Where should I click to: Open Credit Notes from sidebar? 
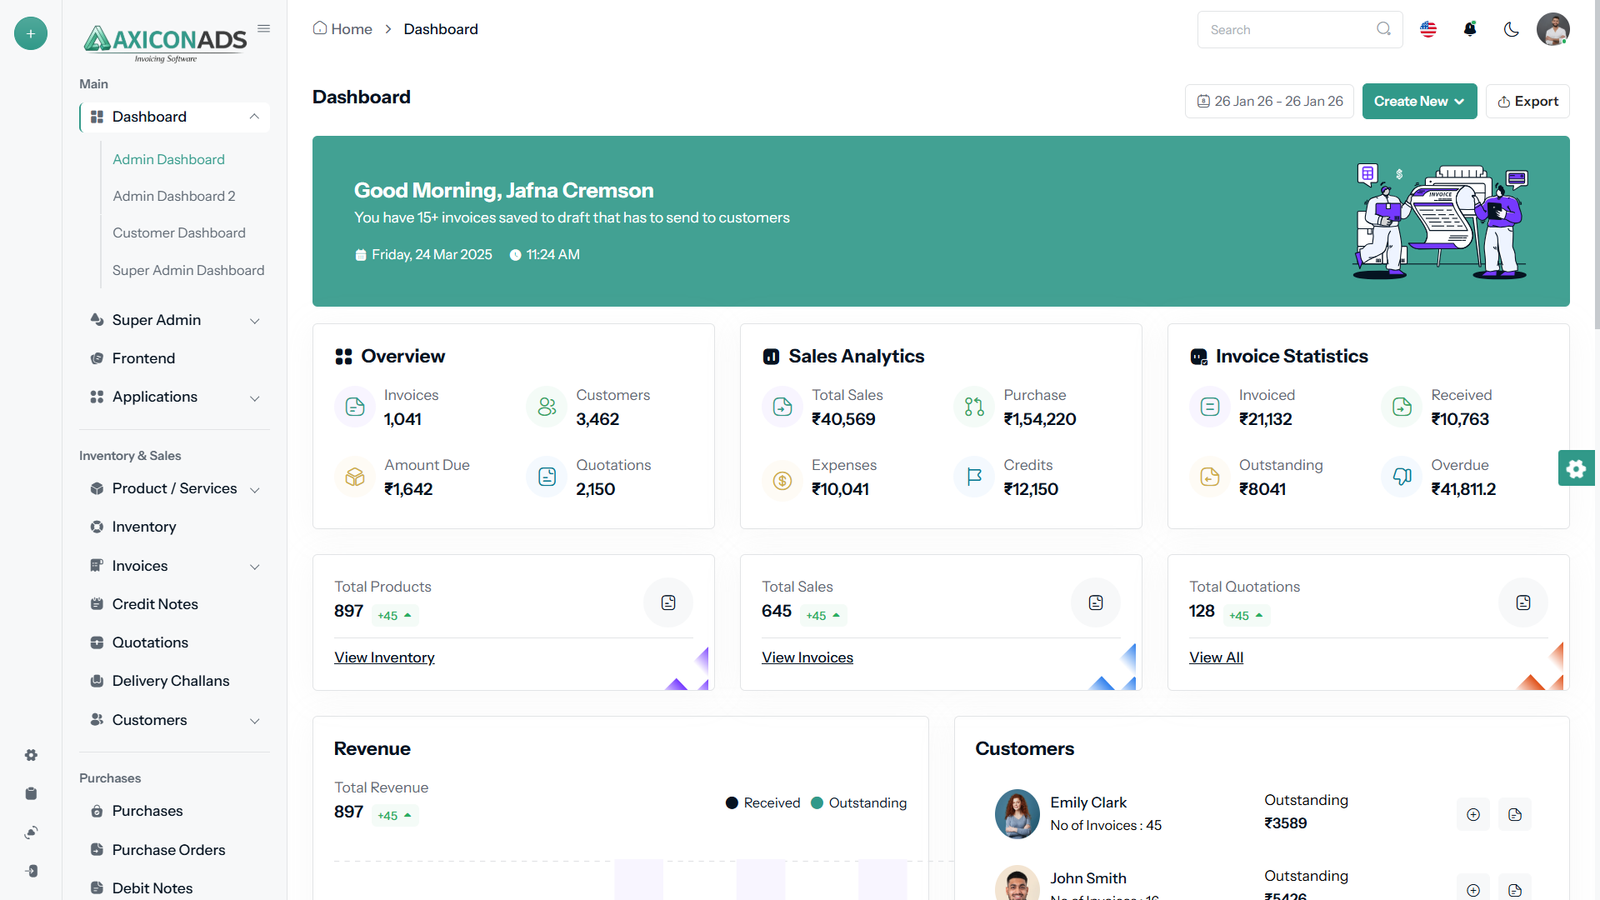click(155, 604)
